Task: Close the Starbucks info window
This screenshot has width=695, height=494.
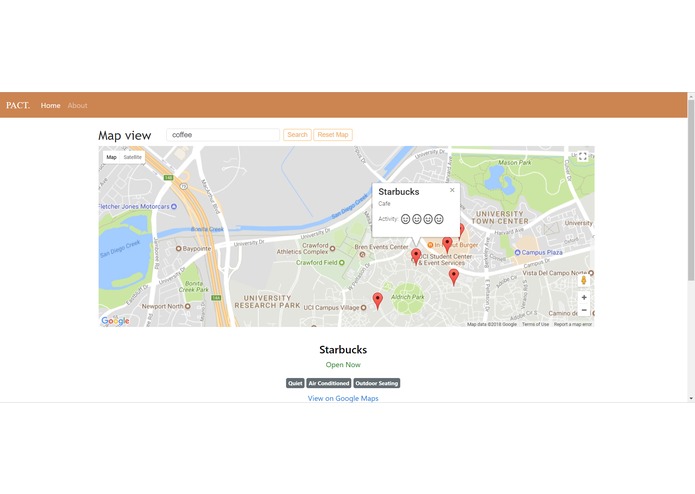Action: (452, 190)
